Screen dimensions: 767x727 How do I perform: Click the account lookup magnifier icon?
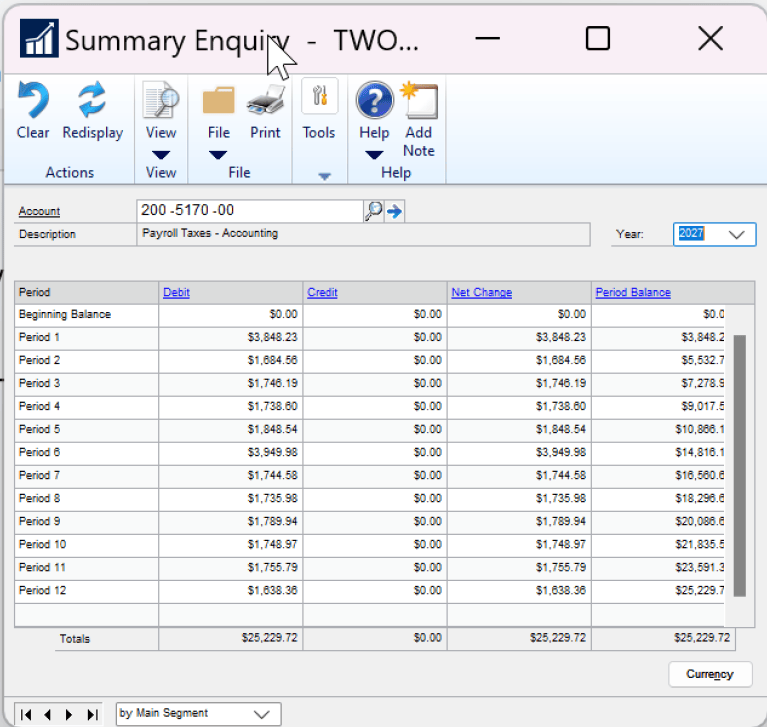click(374, 211)
